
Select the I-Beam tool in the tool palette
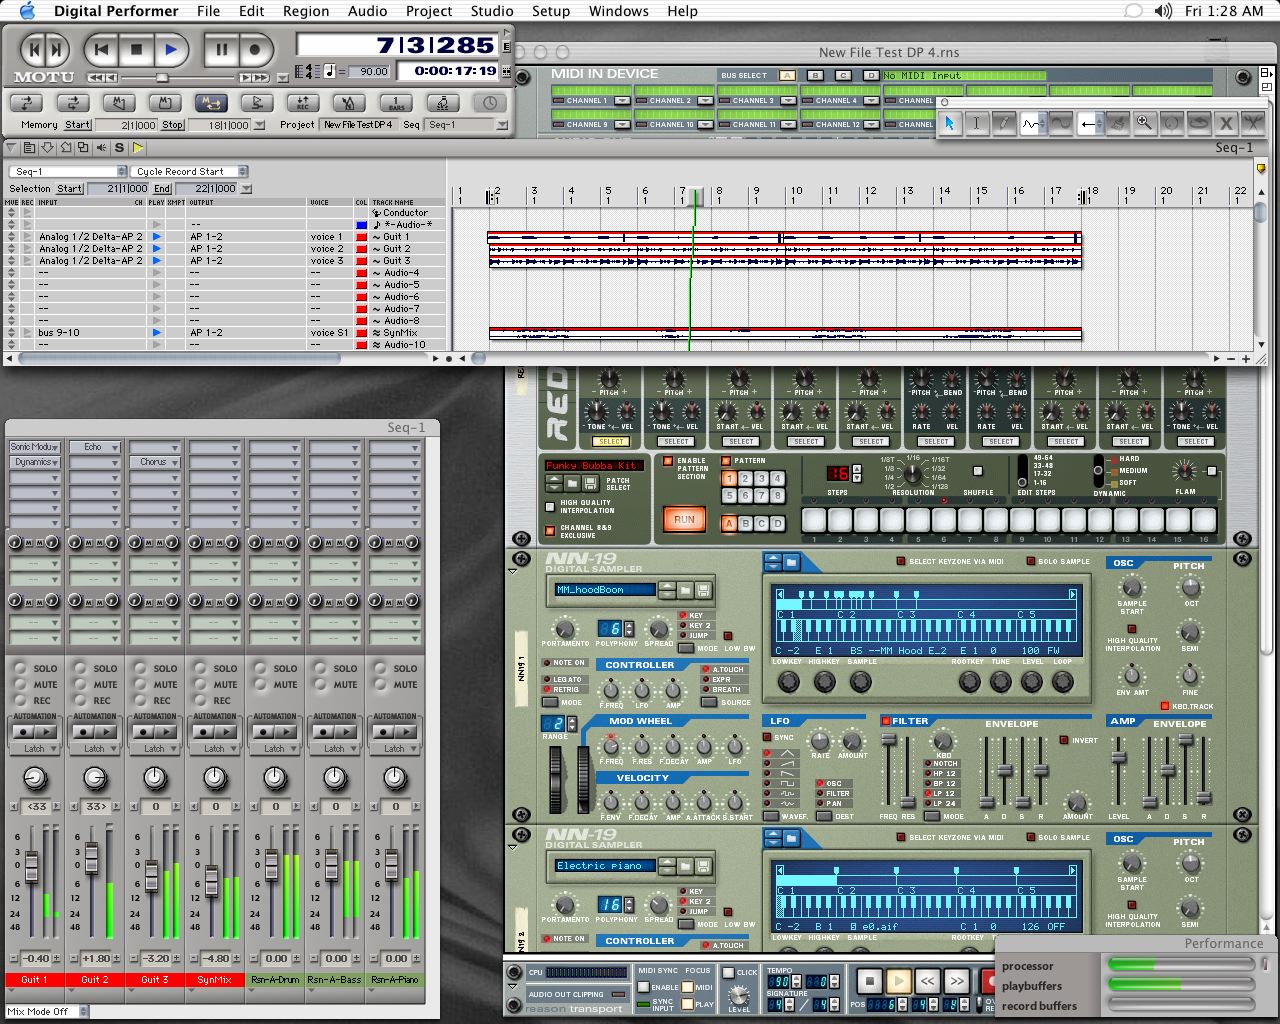976,123
